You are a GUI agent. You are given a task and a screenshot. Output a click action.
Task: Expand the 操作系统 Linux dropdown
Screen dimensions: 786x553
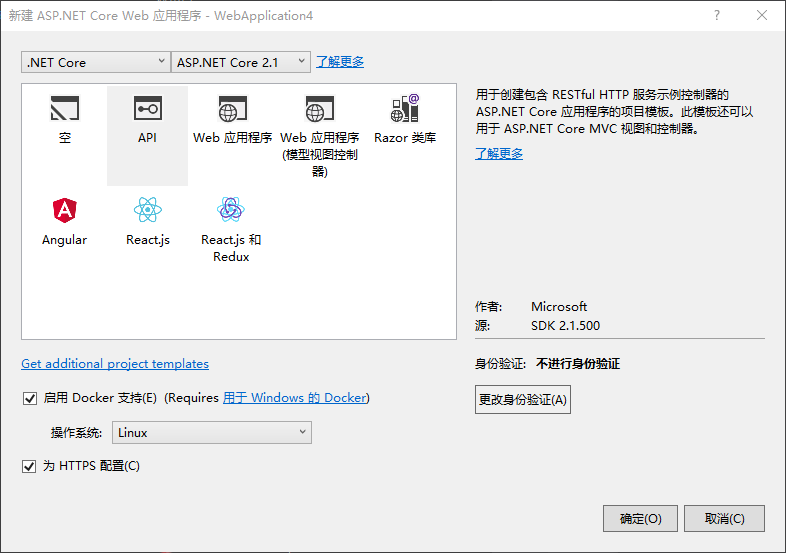[212, 432]
